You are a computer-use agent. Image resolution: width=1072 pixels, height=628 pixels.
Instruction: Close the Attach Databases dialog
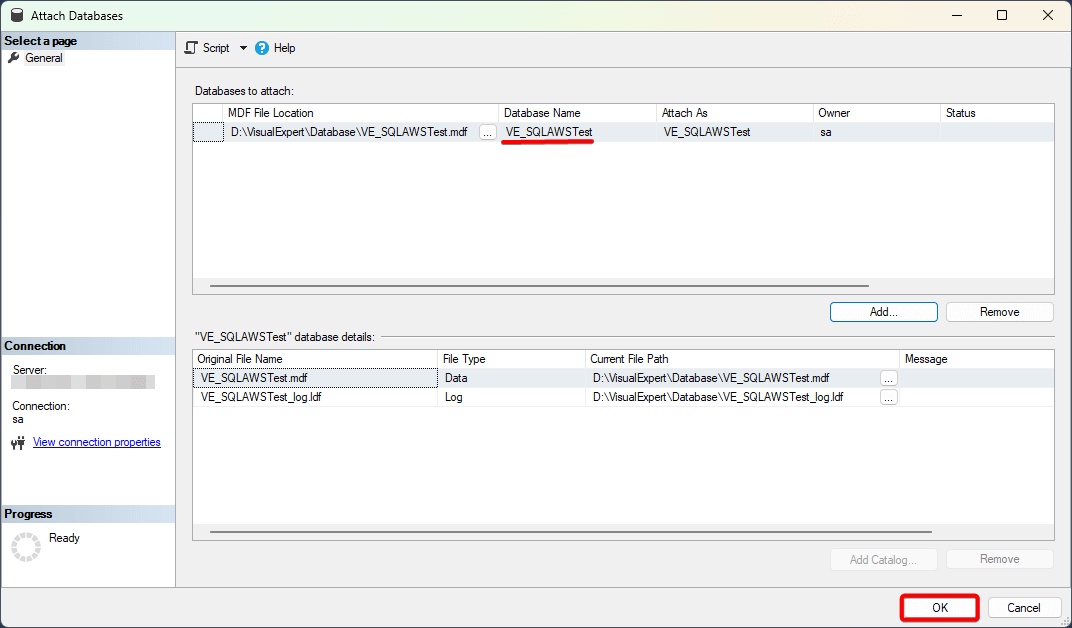1047,15
